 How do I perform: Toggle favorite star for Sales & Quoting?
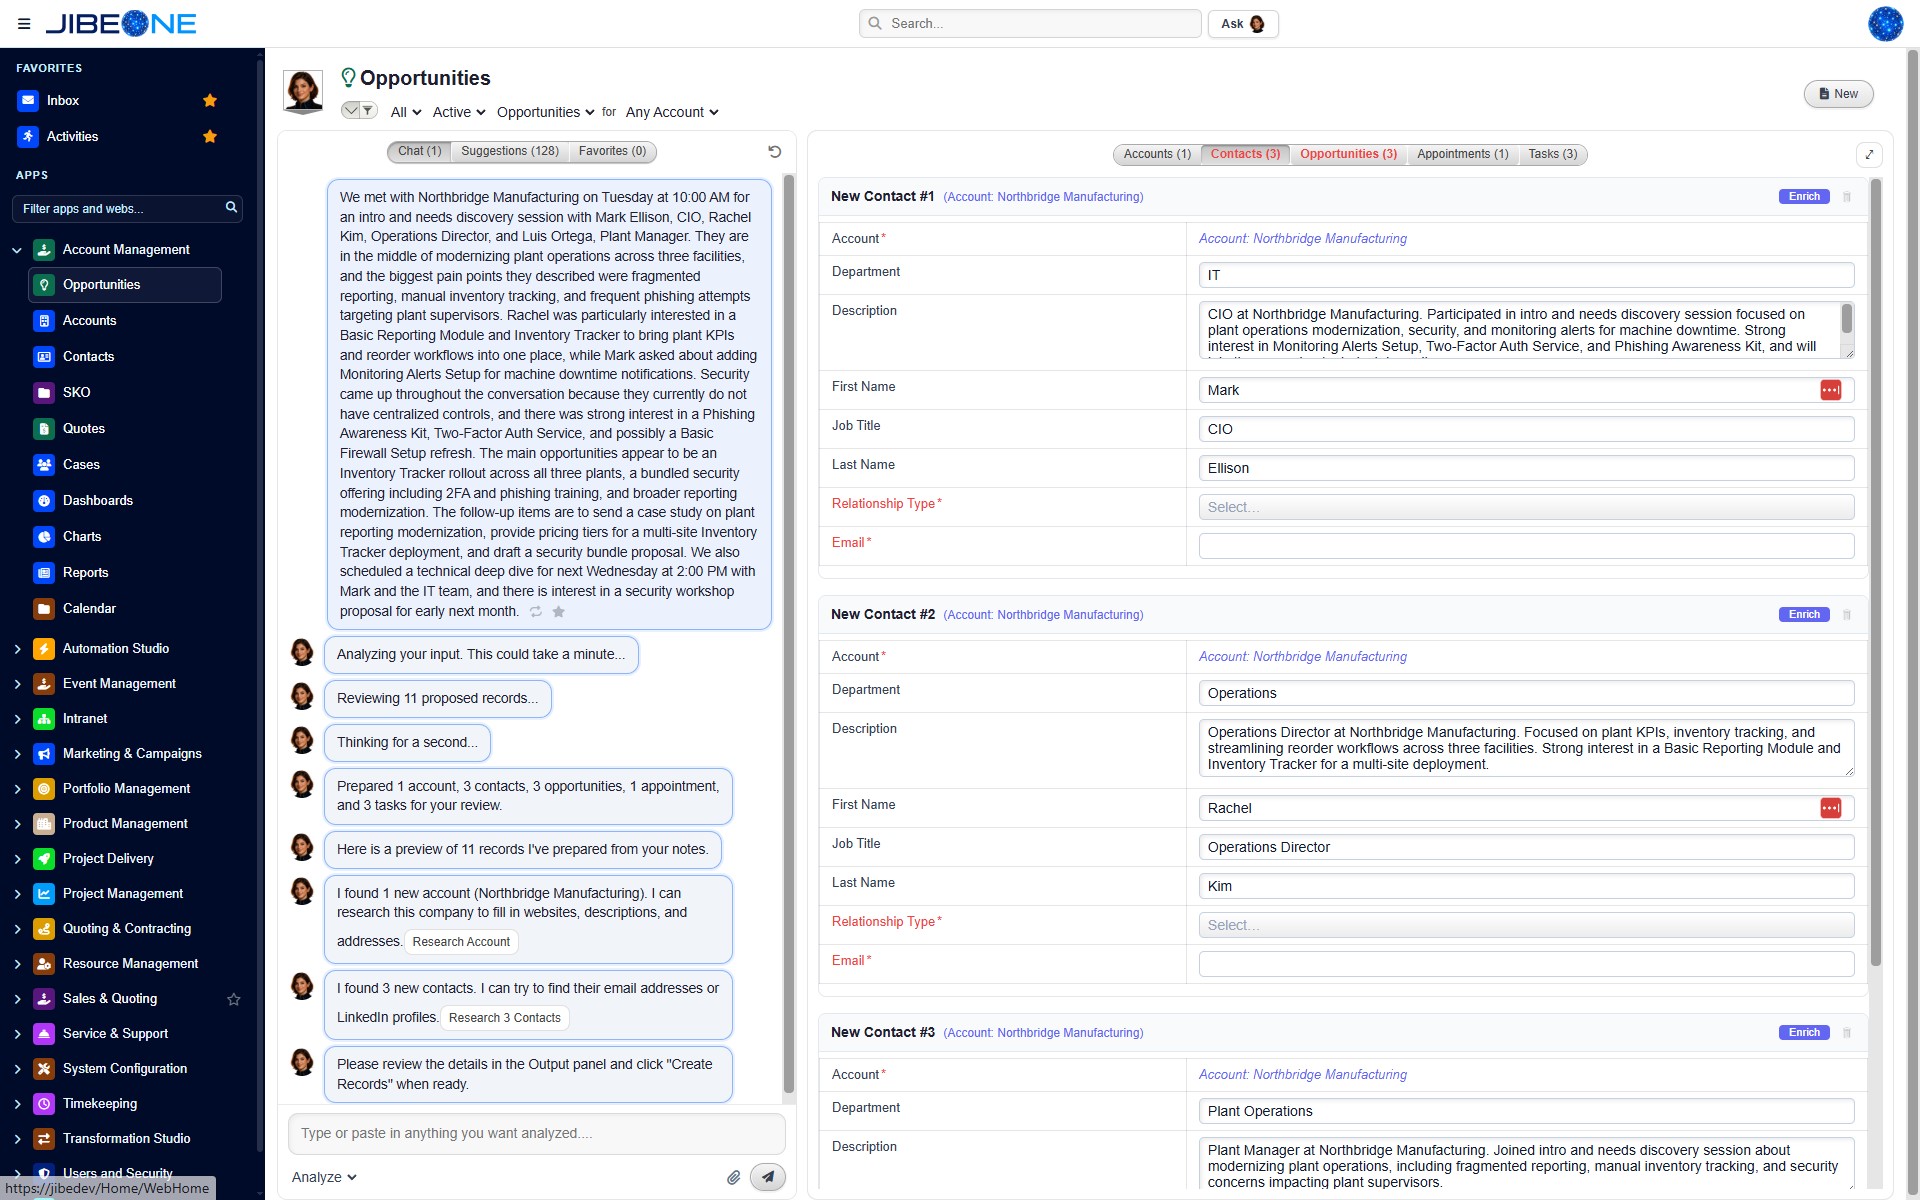[234, 999]
